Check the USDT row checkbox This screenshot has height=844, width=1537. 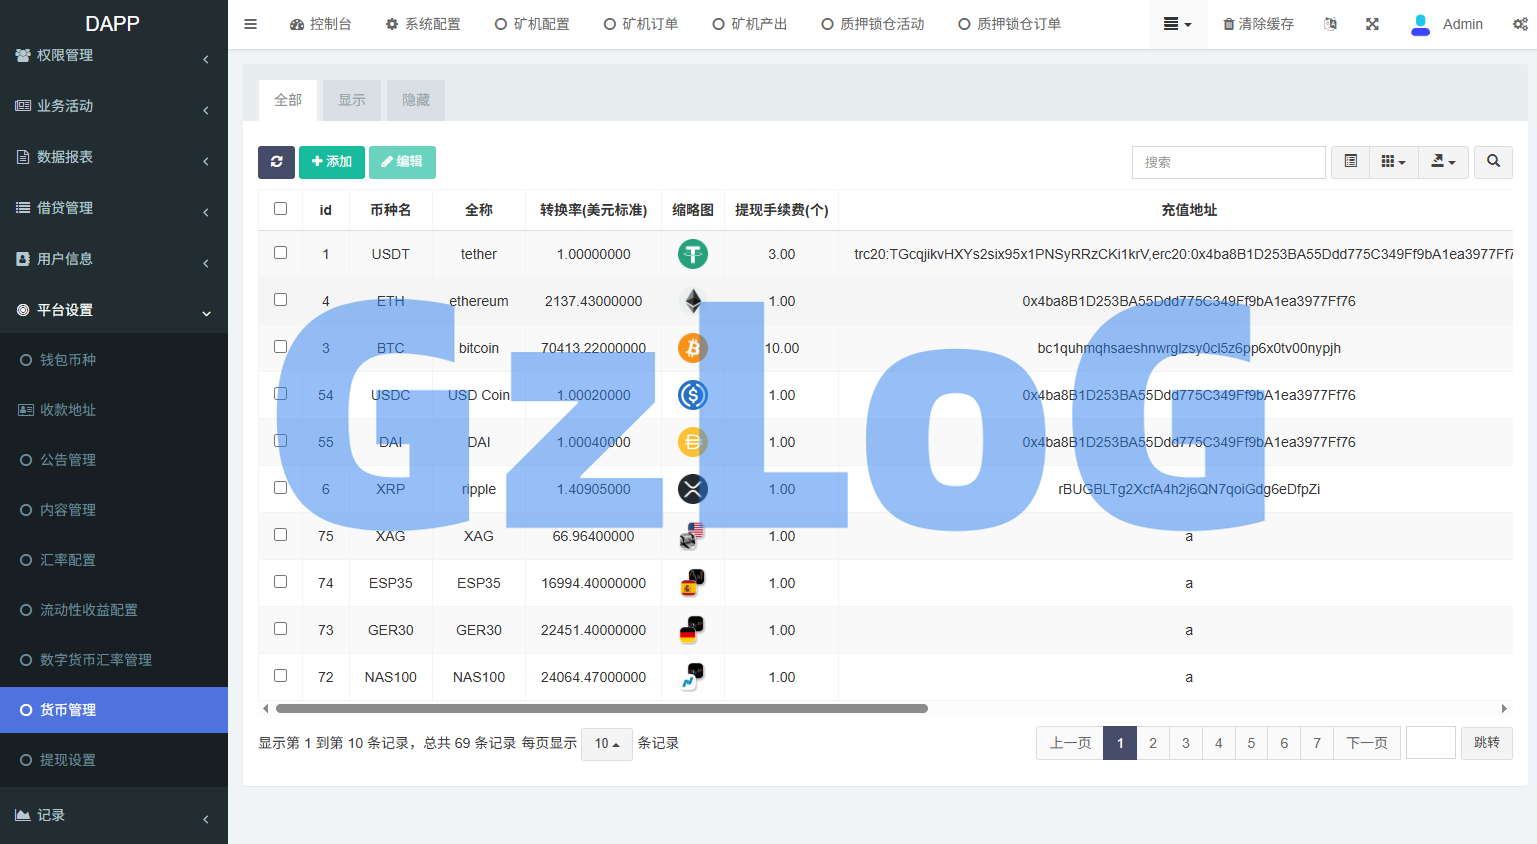click(280, 253)
